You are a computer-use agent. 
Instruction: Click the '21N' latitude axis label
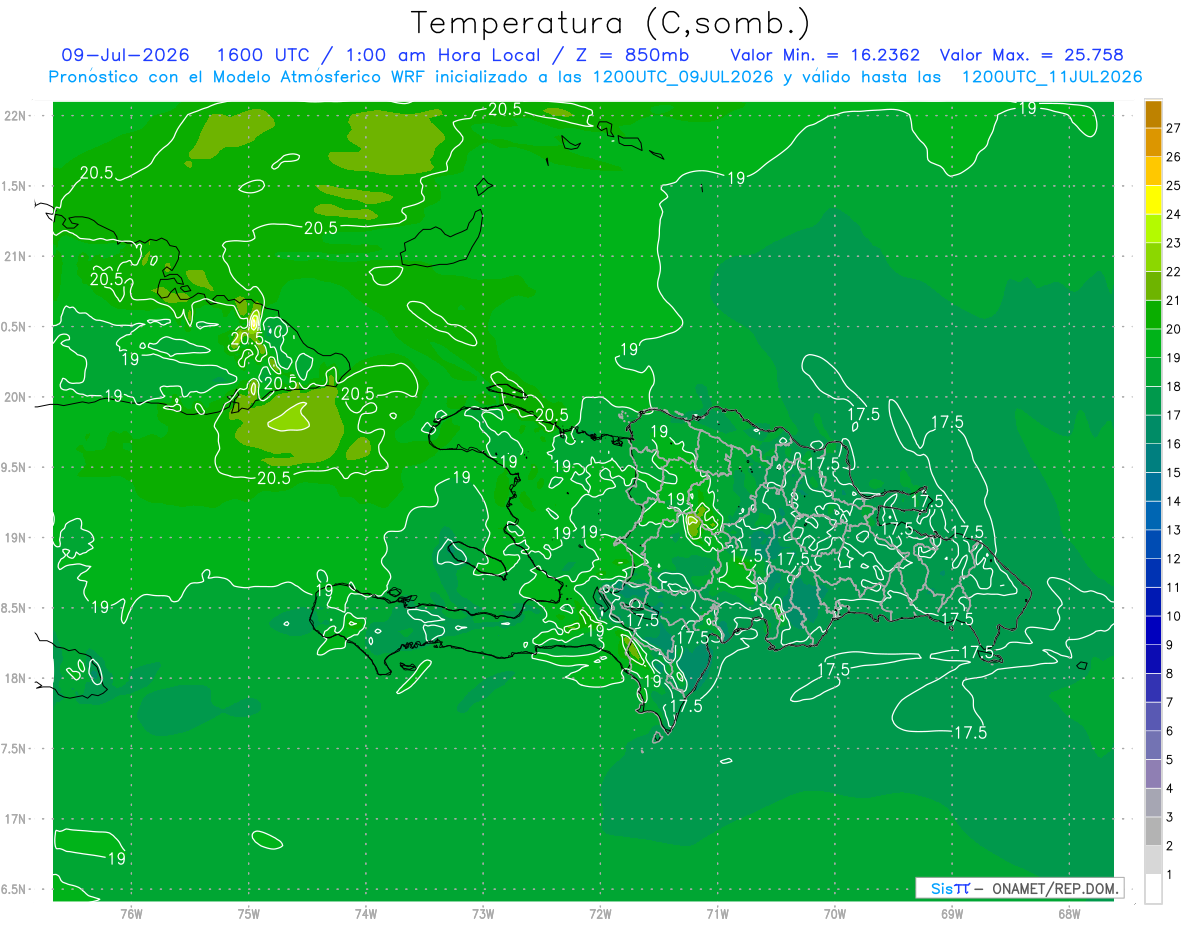15,256
